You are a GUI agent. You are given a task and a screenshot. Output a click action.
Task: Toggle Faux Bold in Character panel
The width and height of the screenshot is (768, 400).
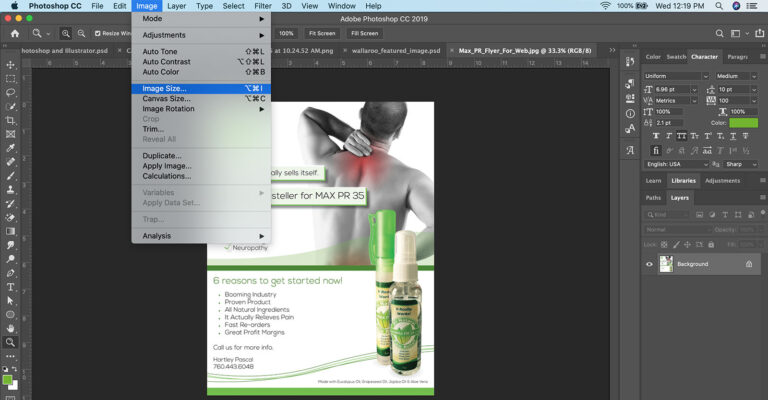click(656, 136)
